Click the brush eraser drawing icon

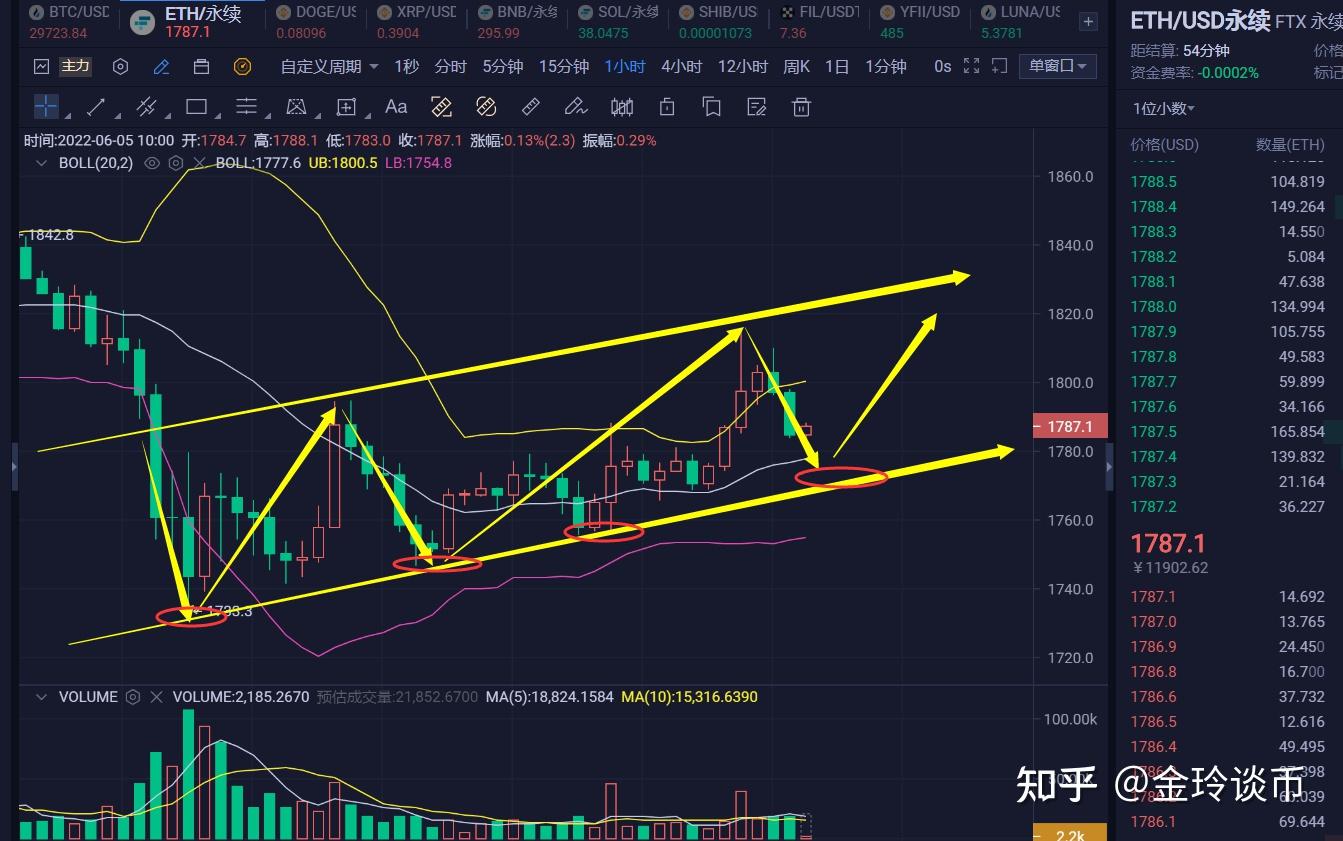click(575, 106)
